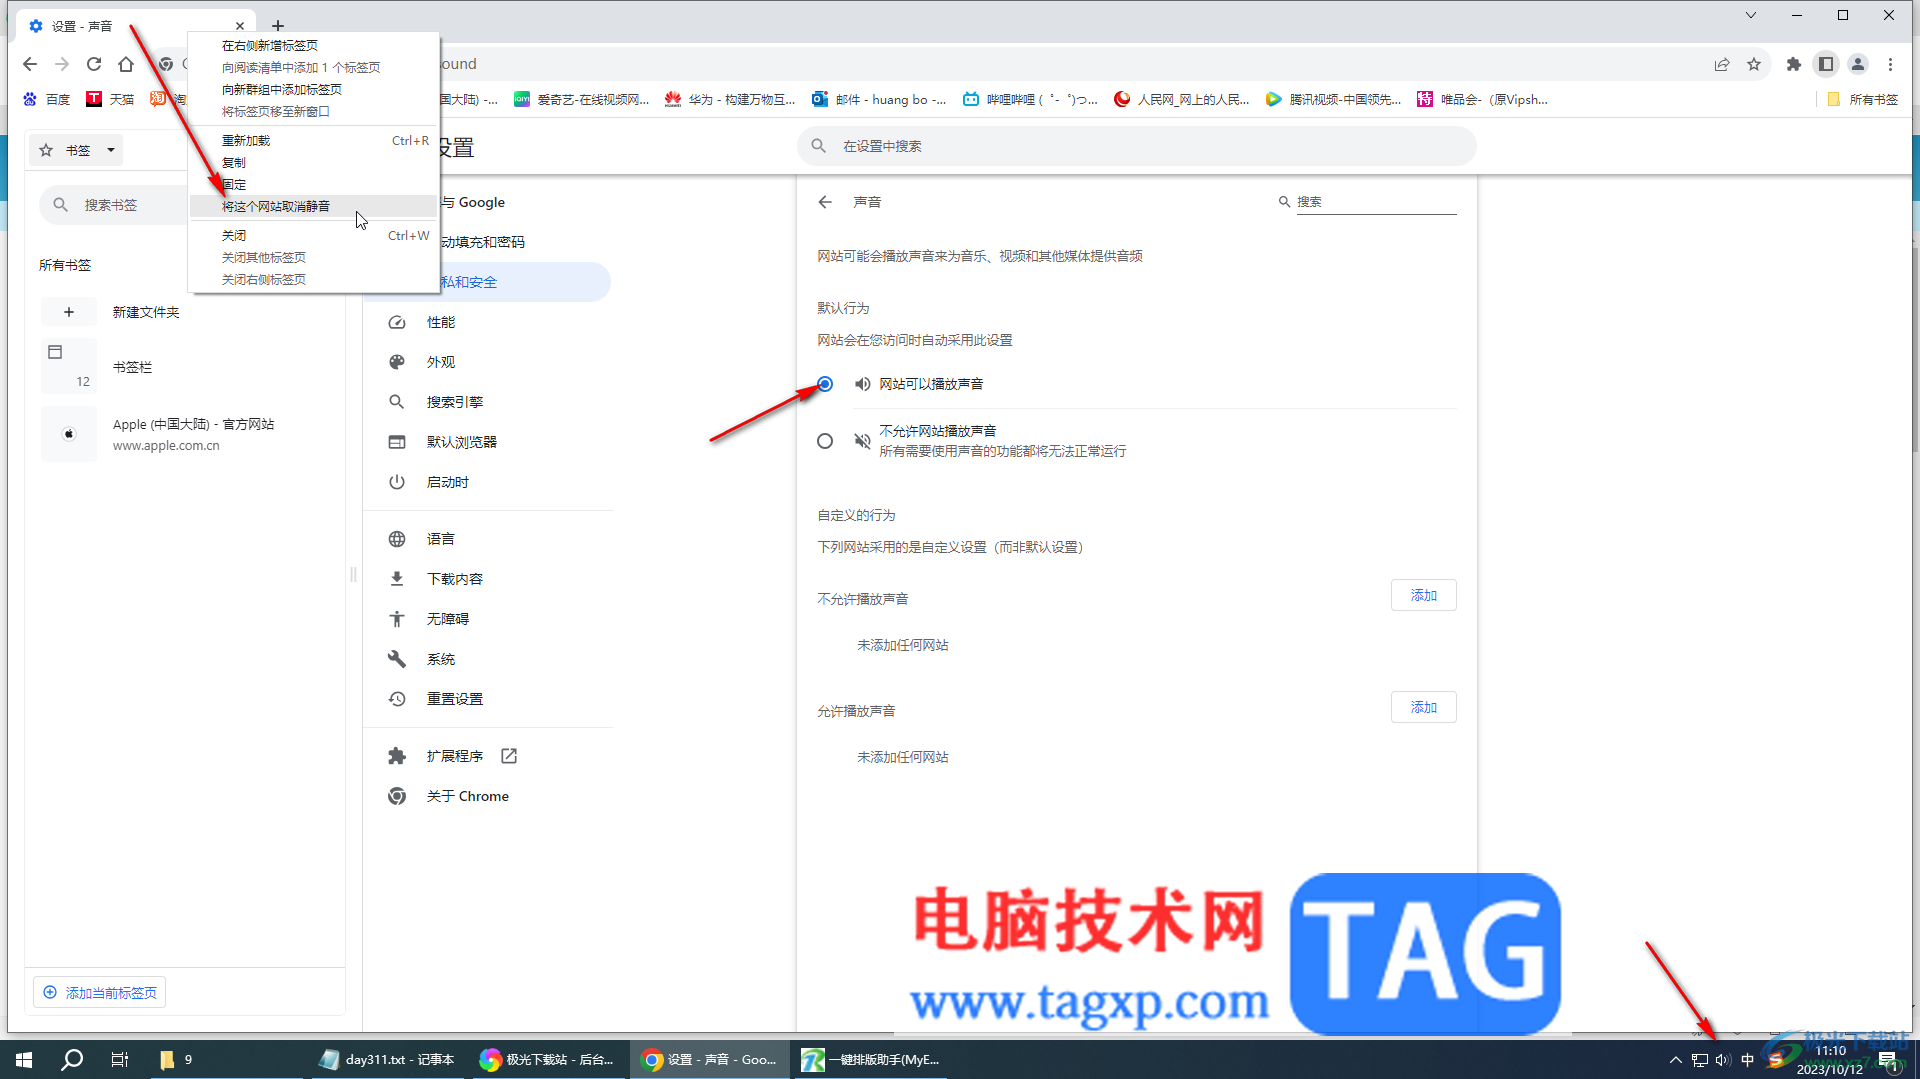Choose 向新群组中添加标签页 menu item

(x=314, y=90)
